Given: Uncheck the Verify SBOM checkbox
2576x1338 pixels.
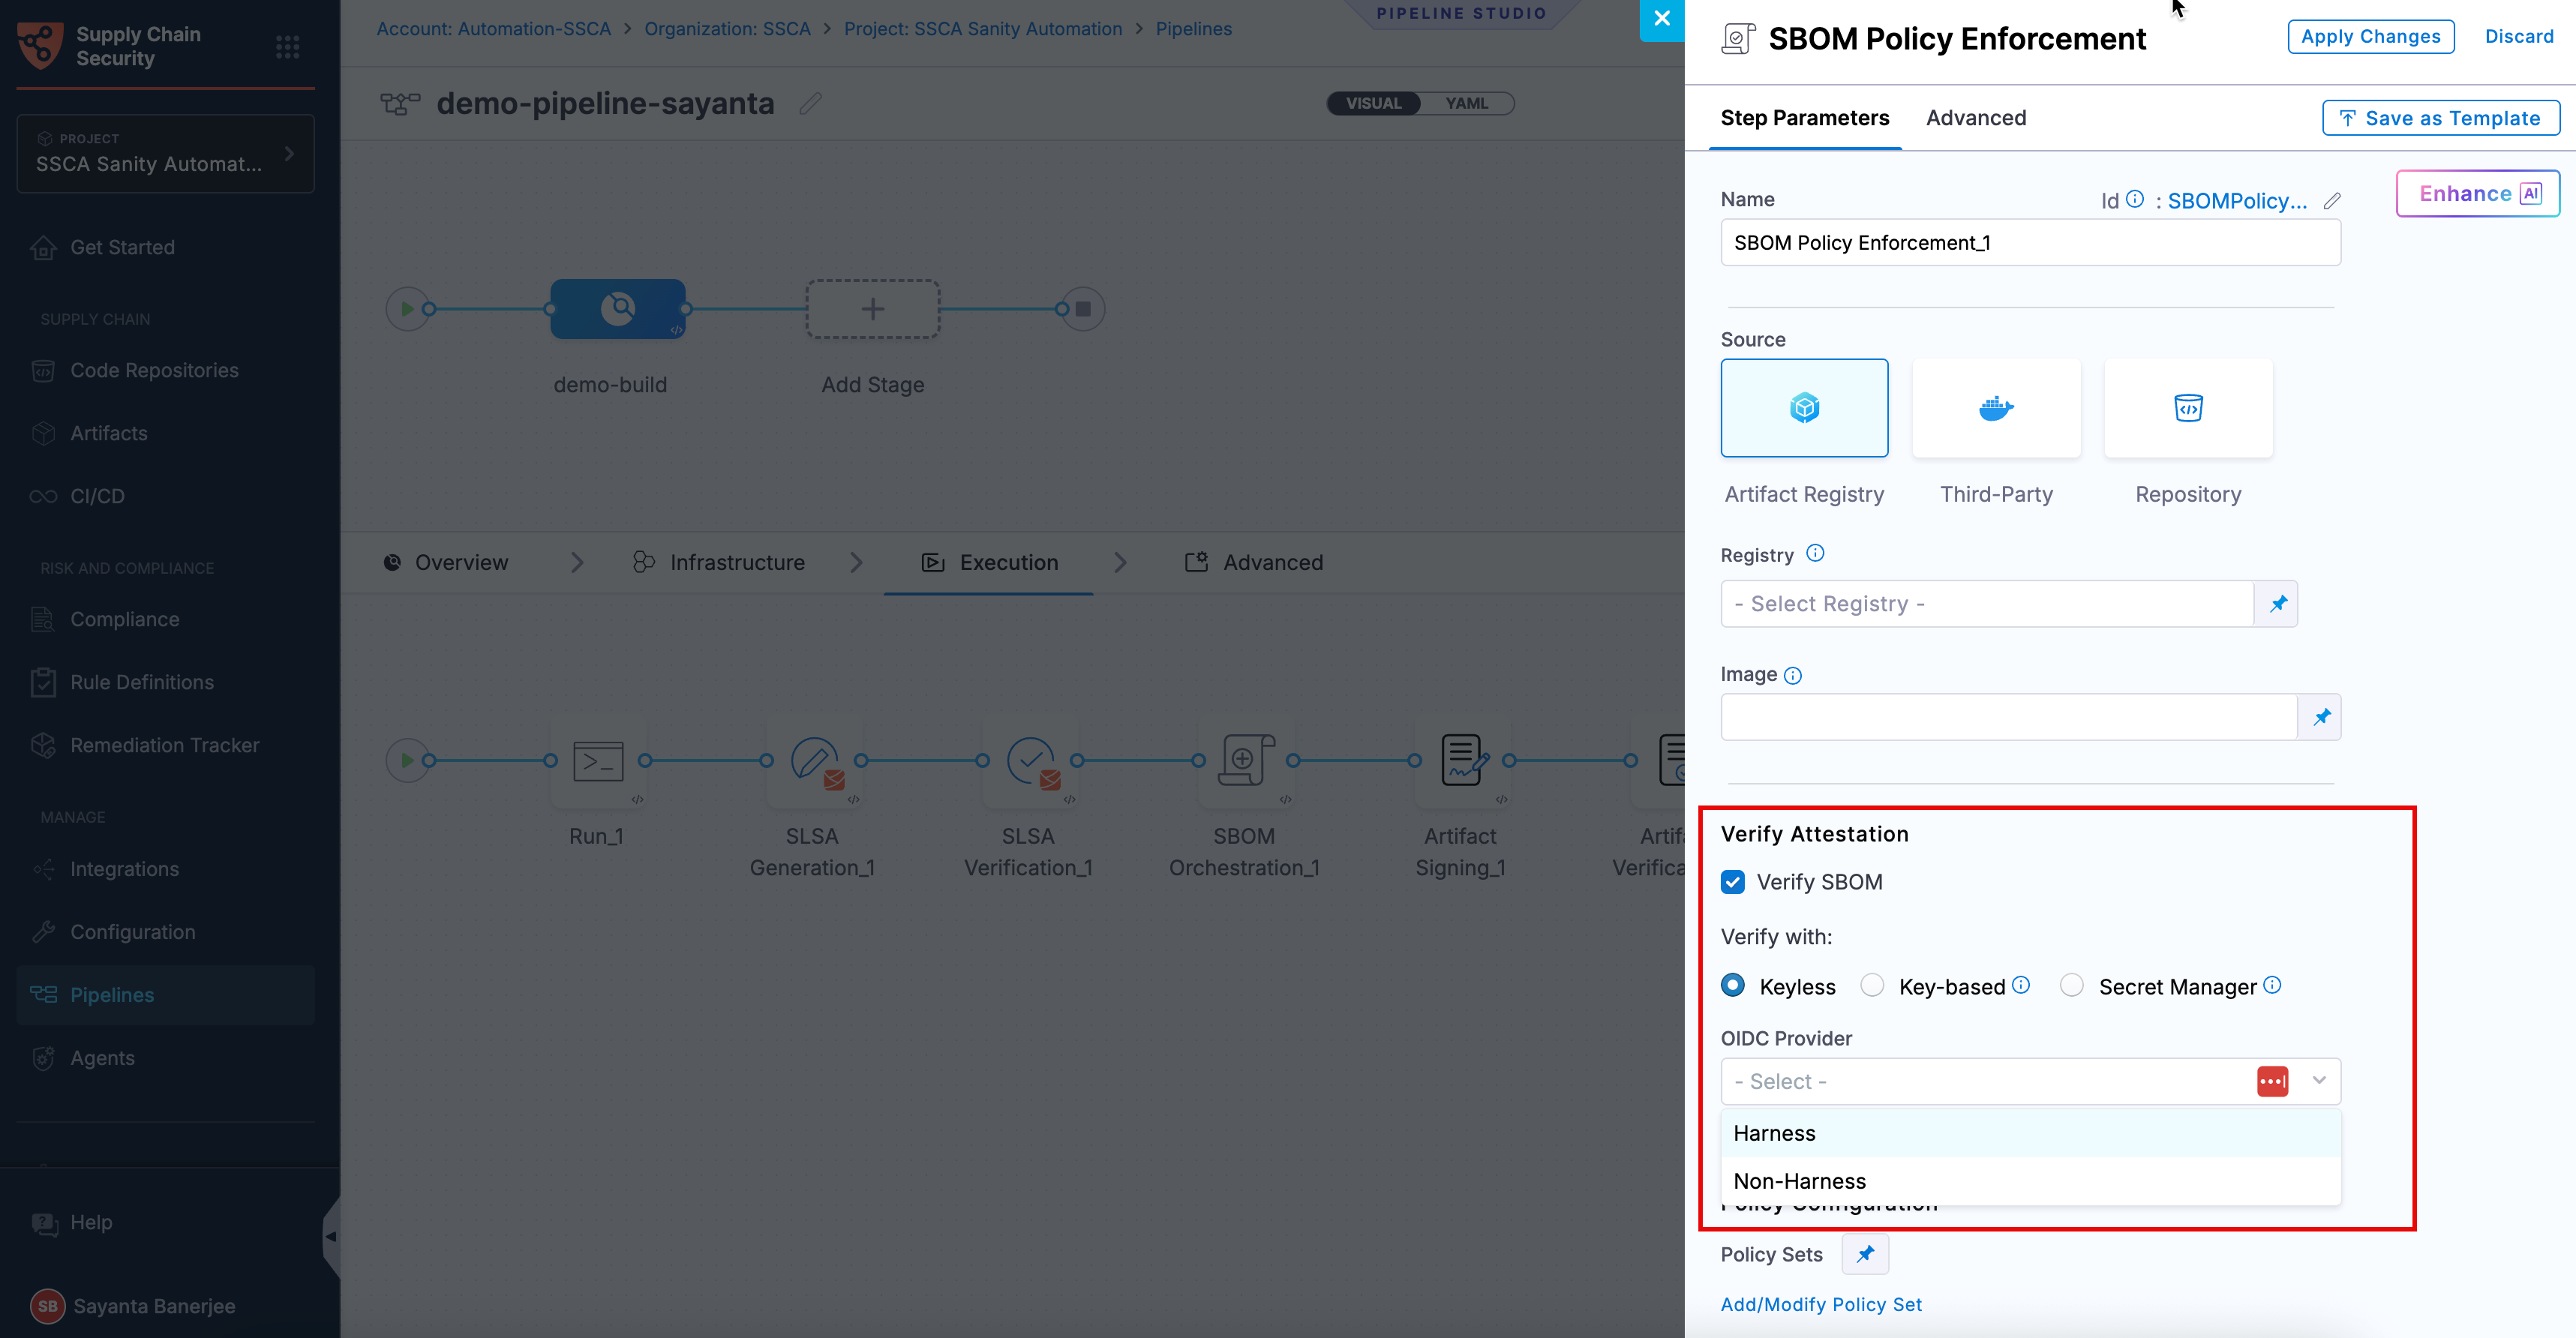Looking at the screenshot, I should [x=1733, y=882].
